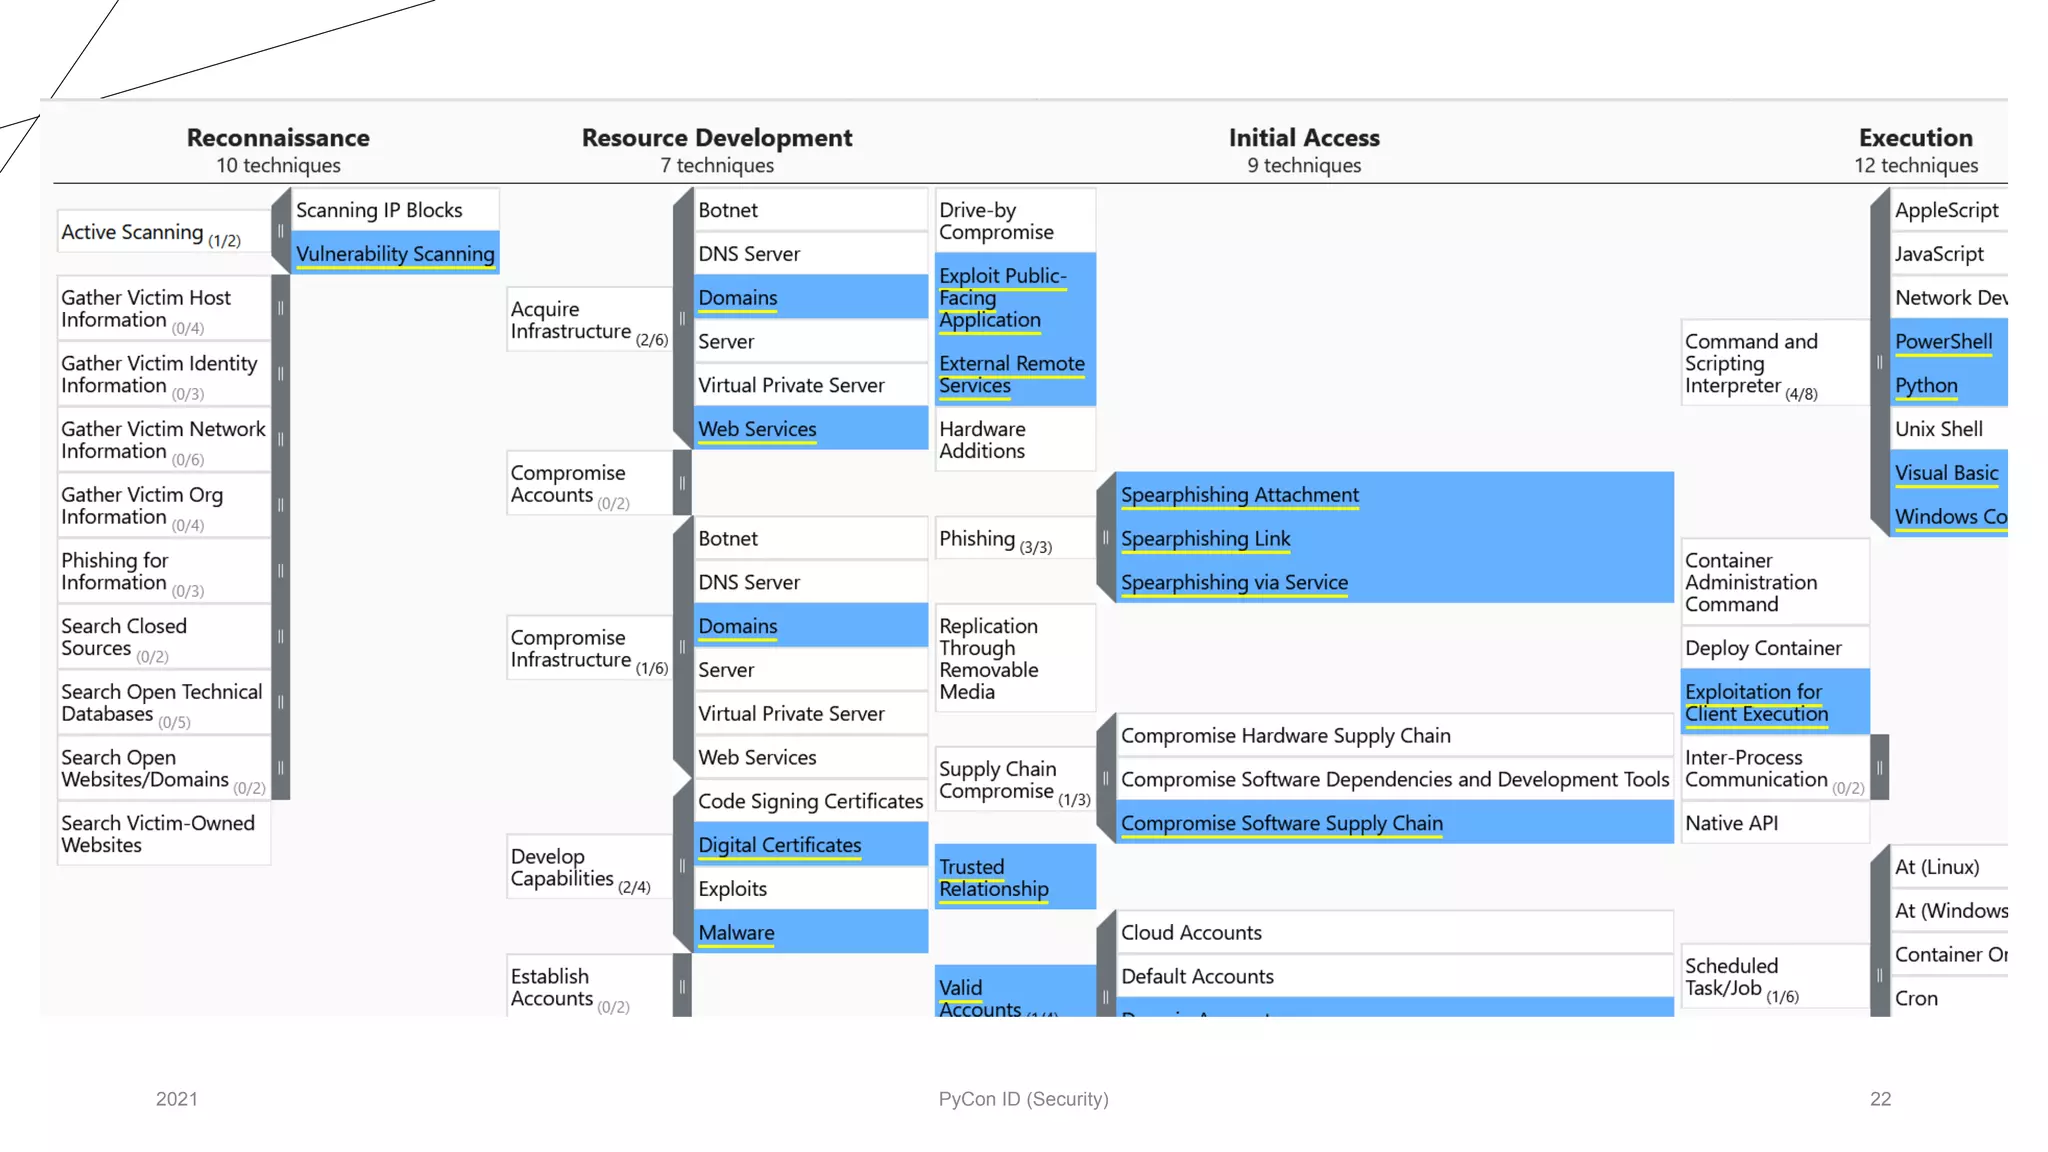Image resolution: width=2048 pixels, height=1152 pixels.
Task: Select Compromise Software Supply Chain sub-technique
Action: [1281, 823]
